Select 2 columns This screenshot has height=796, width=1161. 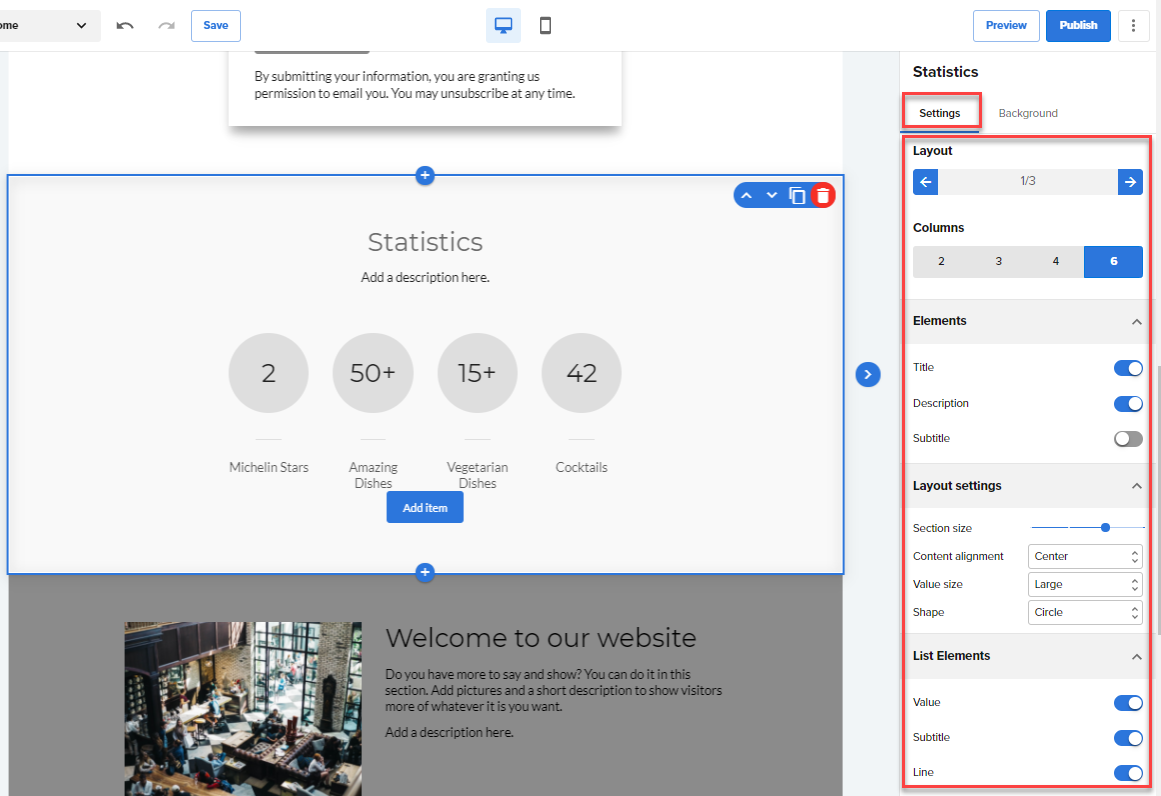tap(941, 261)
